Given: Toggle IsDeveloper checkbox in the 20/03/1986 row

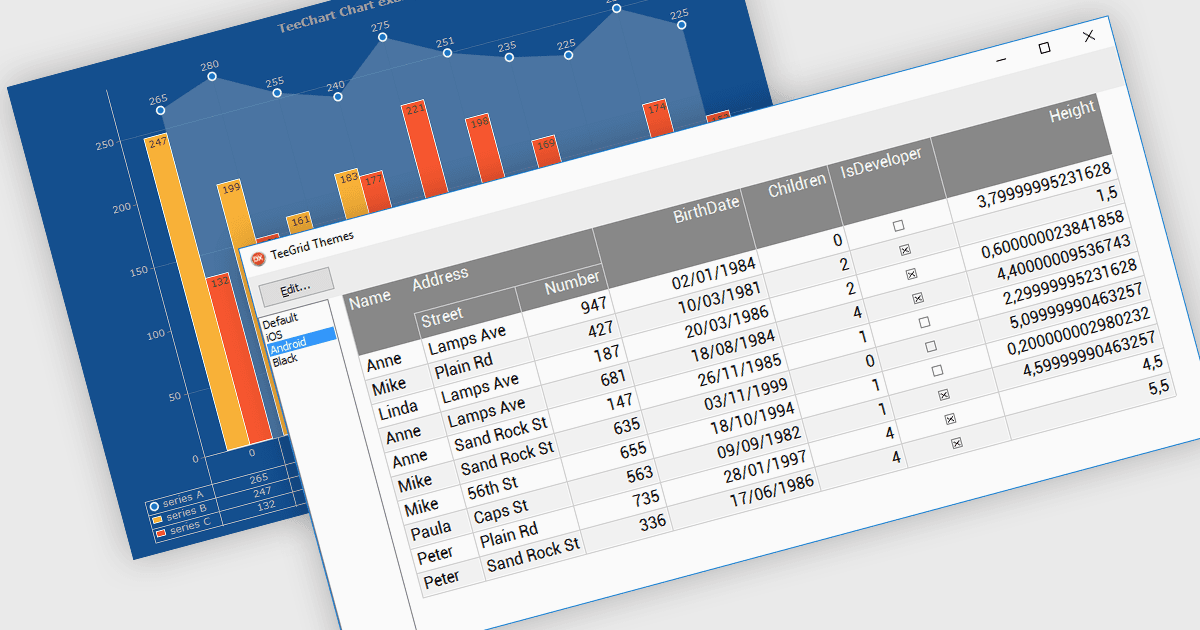Looking at the screenshot, I should click(911, 274).
